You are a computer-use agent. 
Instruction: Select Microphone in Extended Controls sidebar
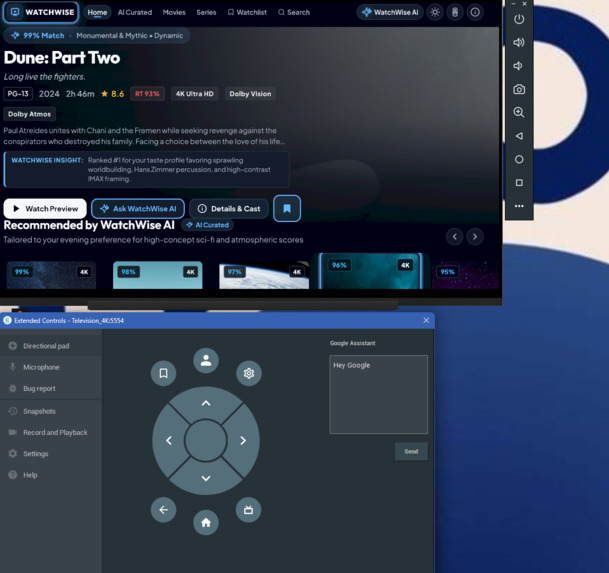[51, 367]
